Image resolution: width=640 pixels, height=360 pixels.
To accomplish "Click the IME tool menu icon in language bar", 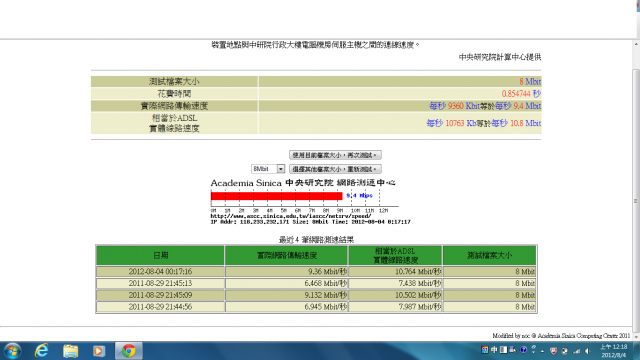I will point(513,350).
